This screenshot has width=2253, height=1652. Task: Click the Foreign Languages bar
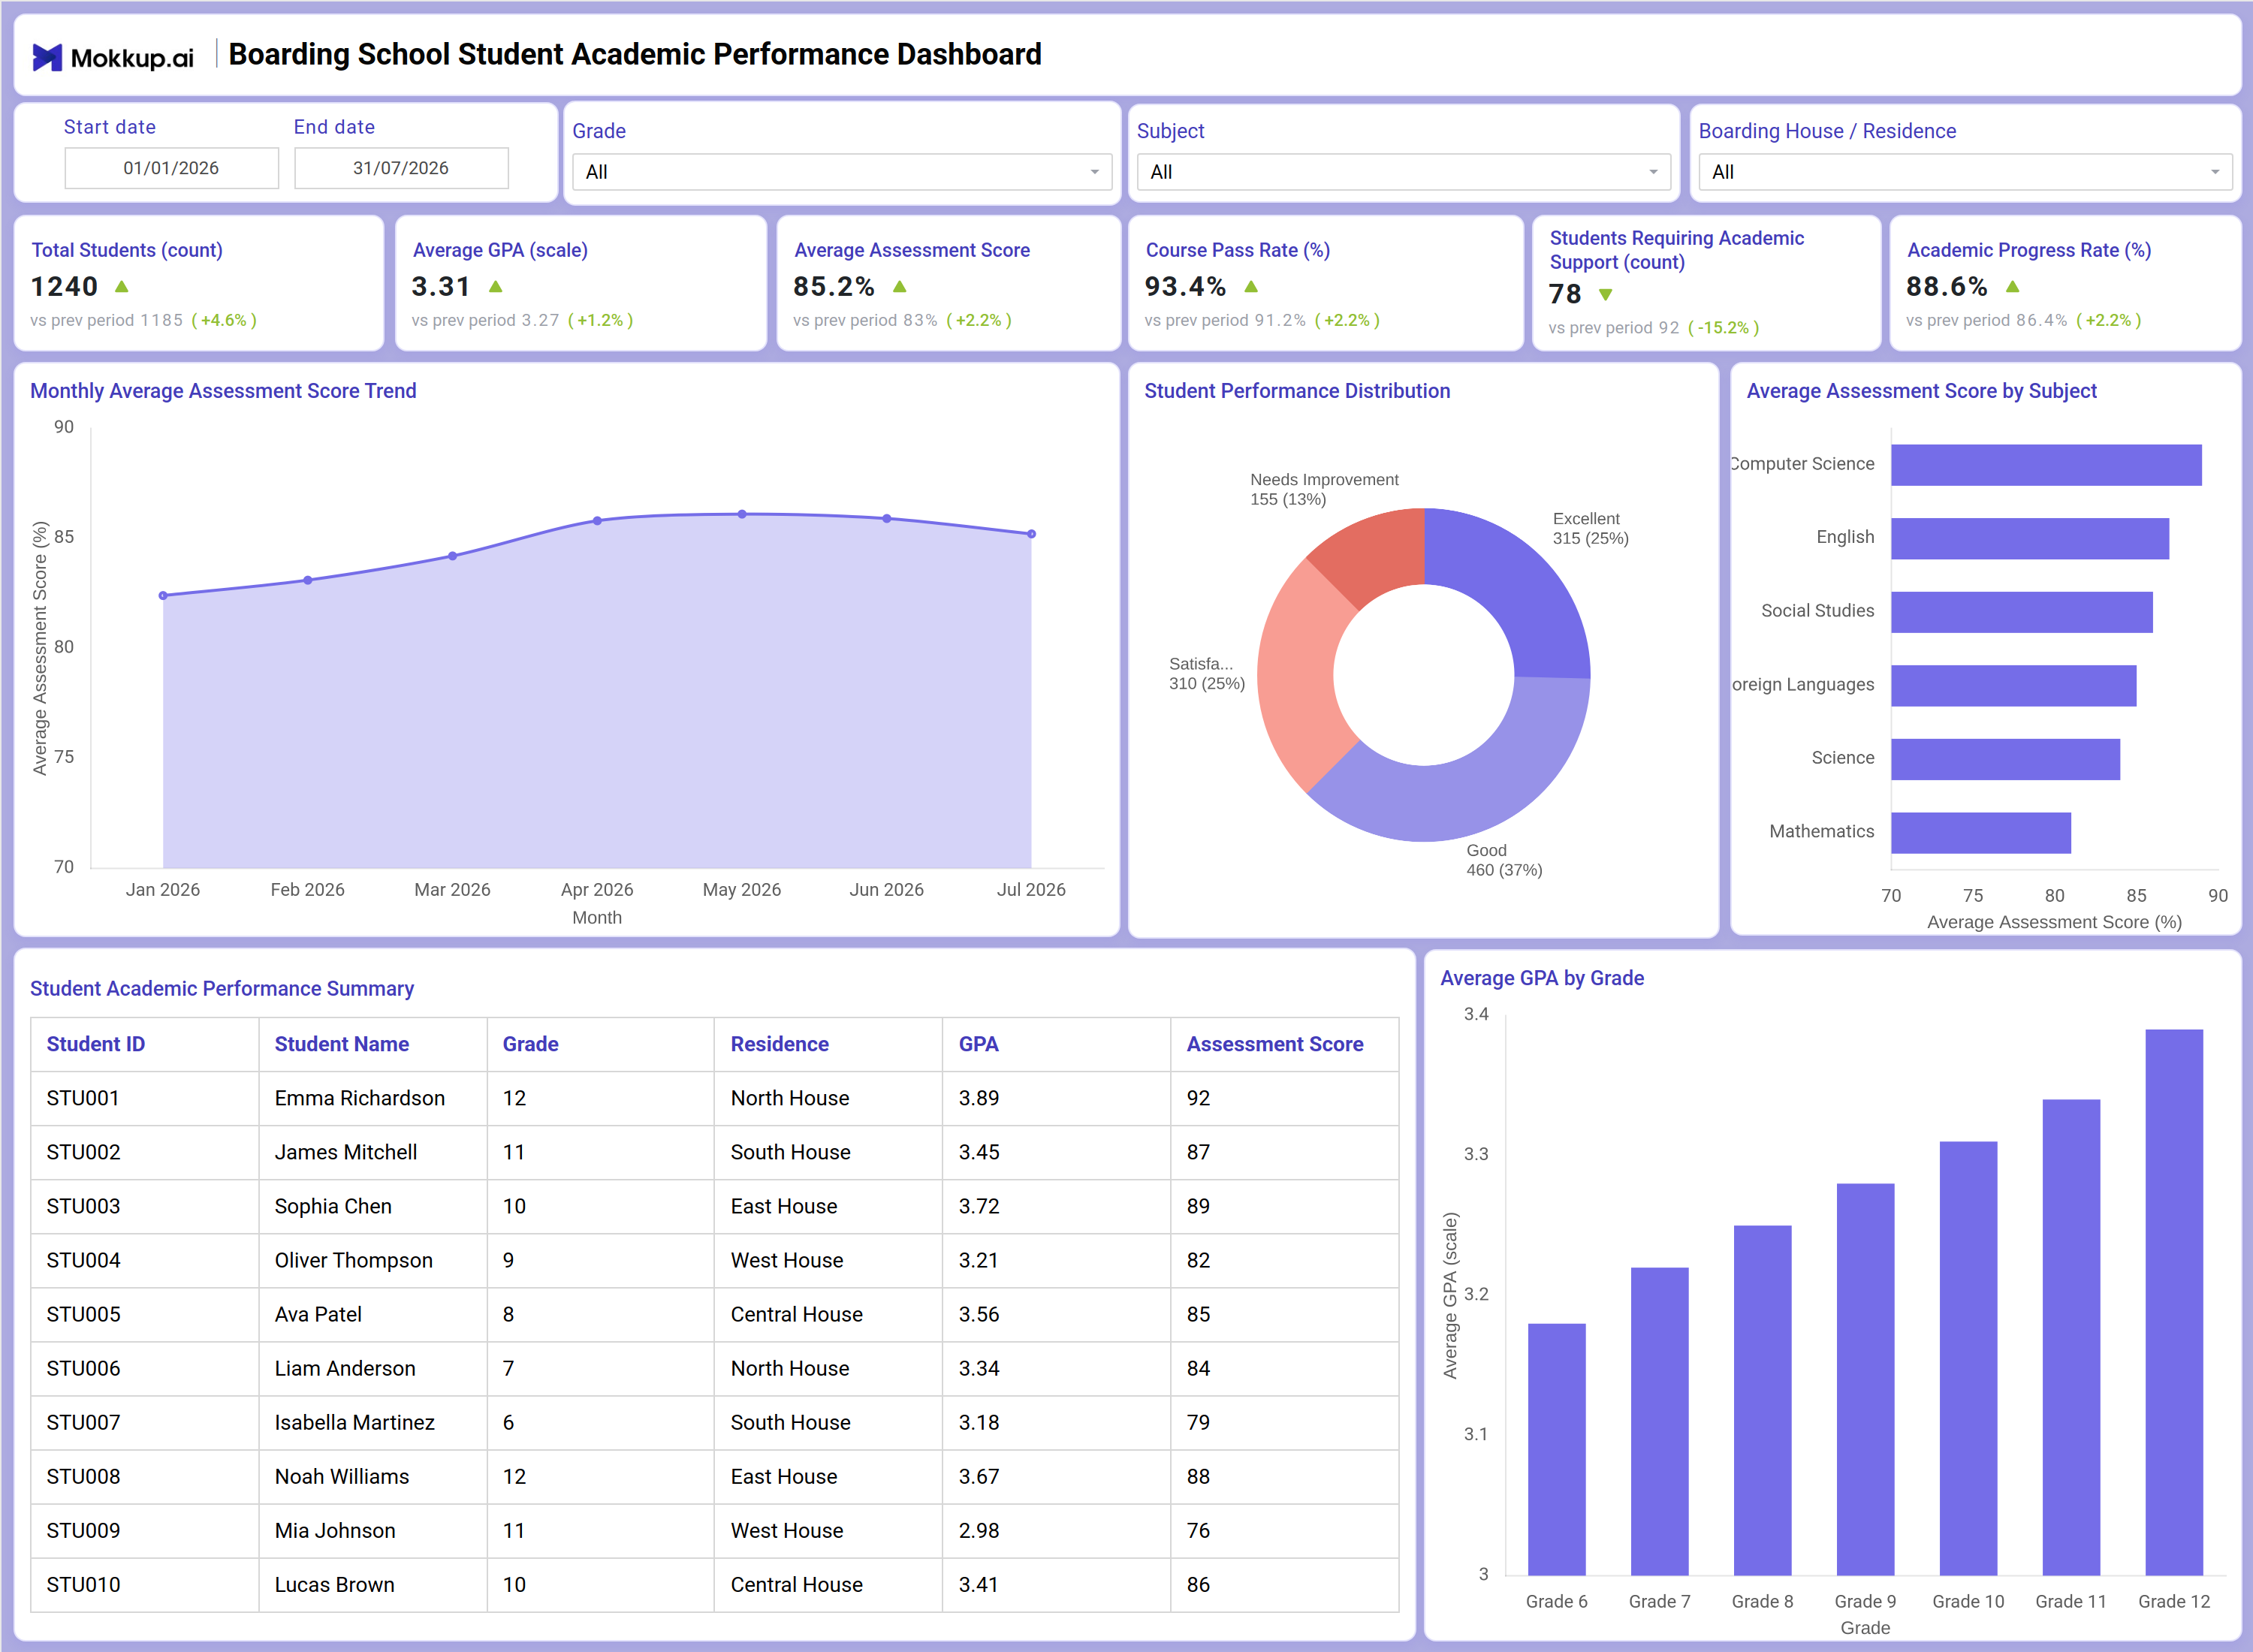[2014, 686]
